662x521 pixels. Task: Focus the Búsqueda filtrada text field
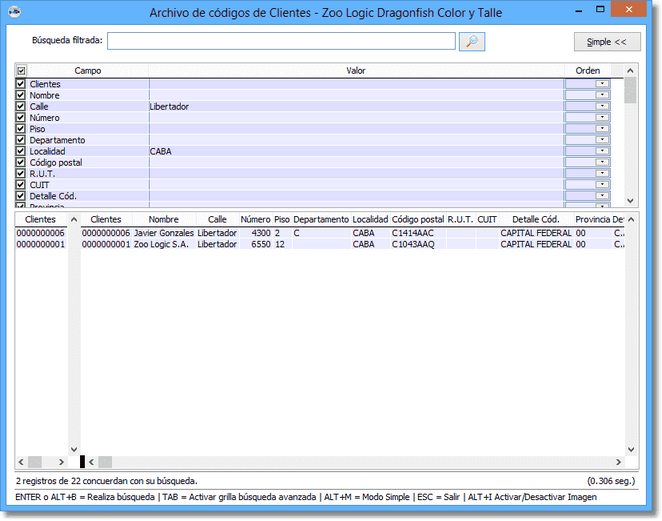[281, 41]
